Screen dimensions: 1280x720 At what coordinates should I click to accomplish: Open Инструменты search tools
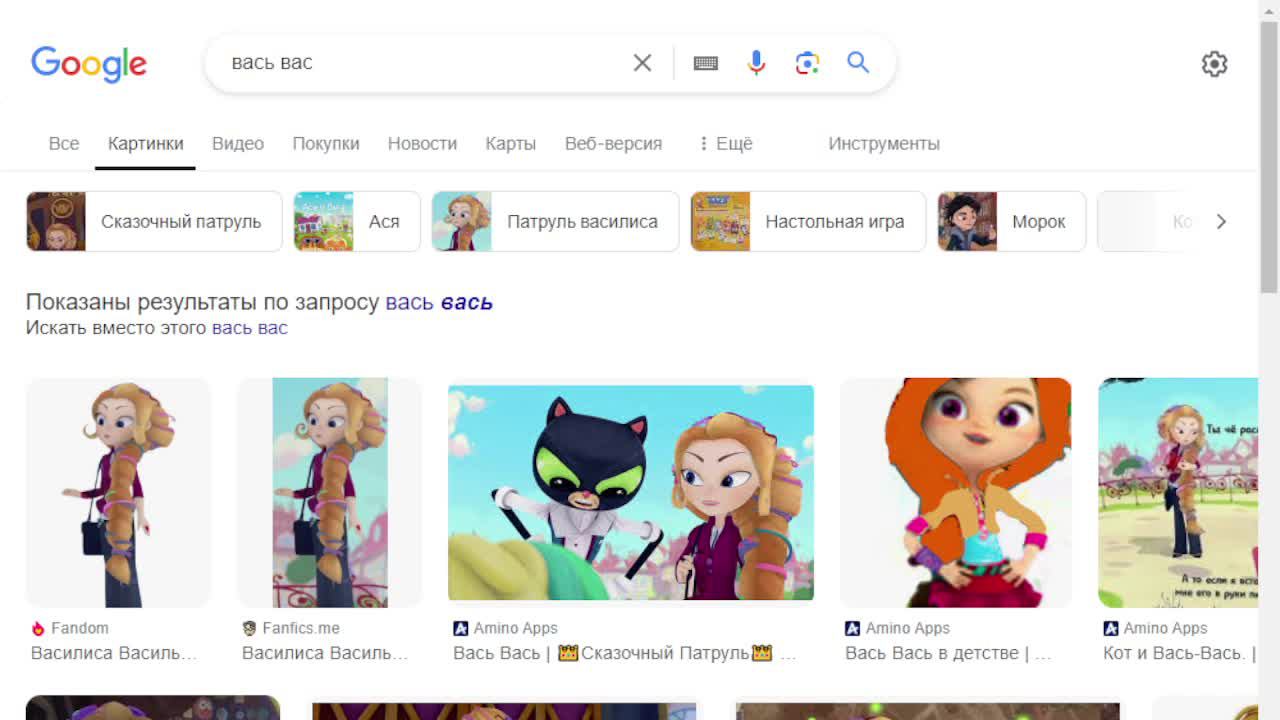[883, 143]
